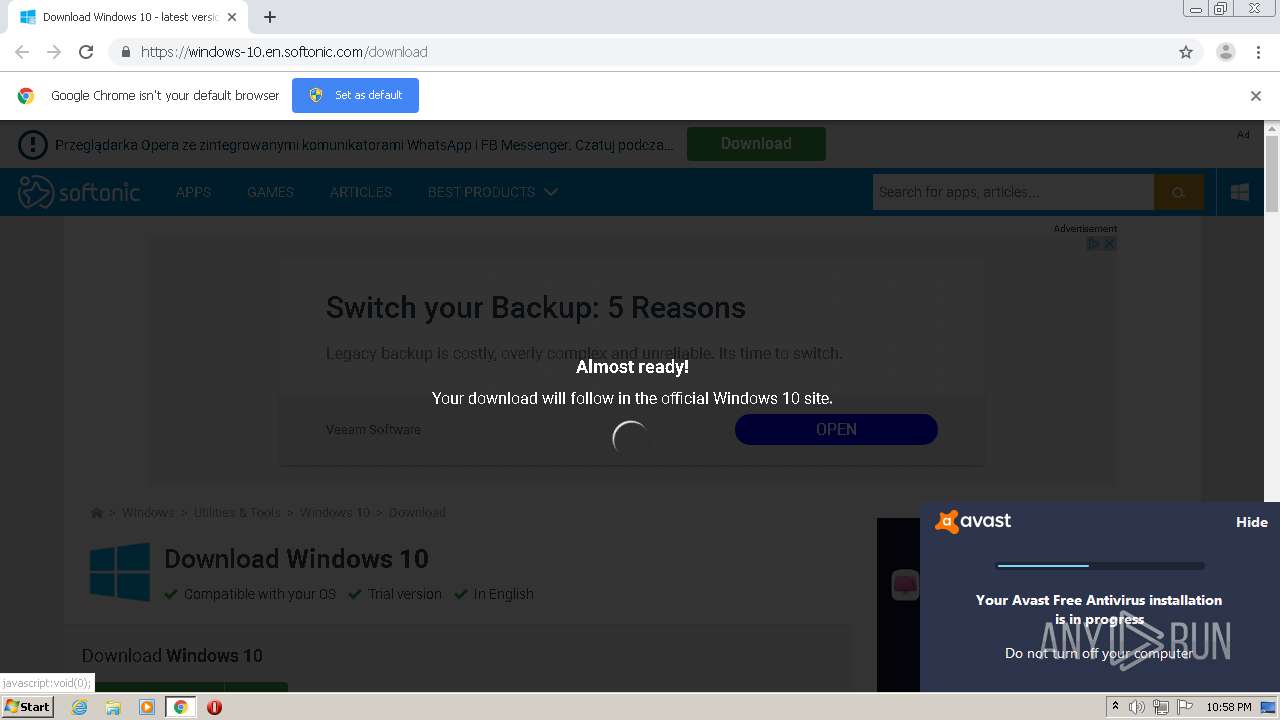Click the Action Center flag icon
The image size is (1280, 720).
tap(1183, 707)
